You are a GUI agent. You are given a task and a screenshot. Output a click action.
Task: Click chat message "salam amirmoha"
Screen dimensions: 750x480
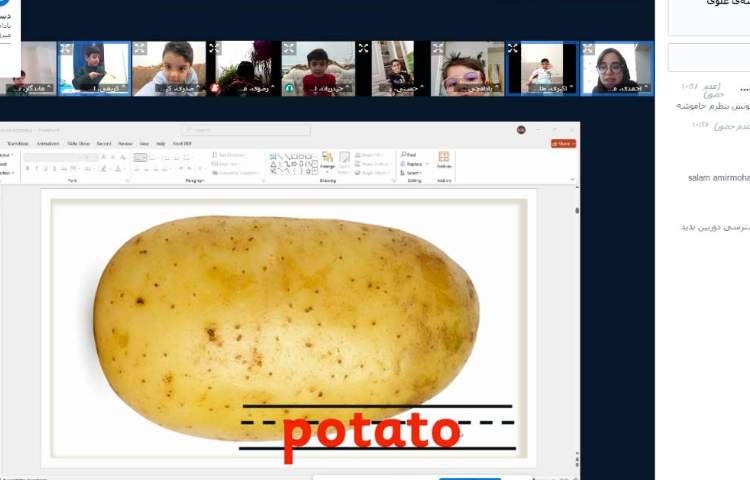pyautogui.click(x=719, y=178)
